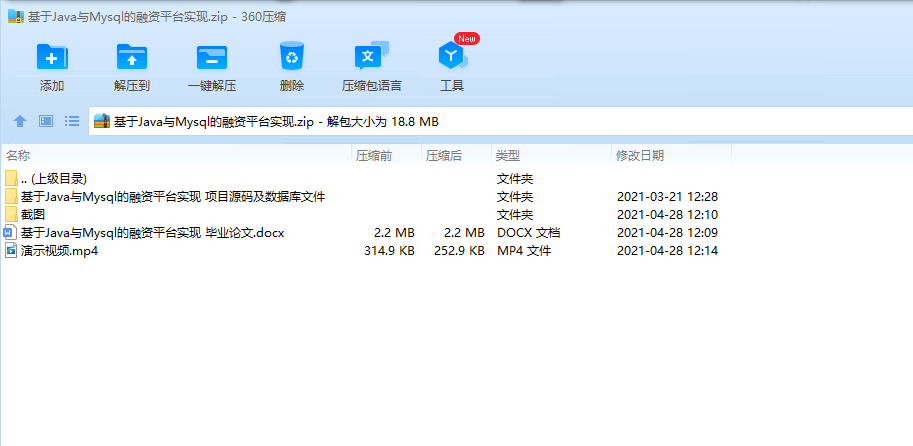Click the MP4 文件 type cell
The image size is (913, 446).
(524, 251)
